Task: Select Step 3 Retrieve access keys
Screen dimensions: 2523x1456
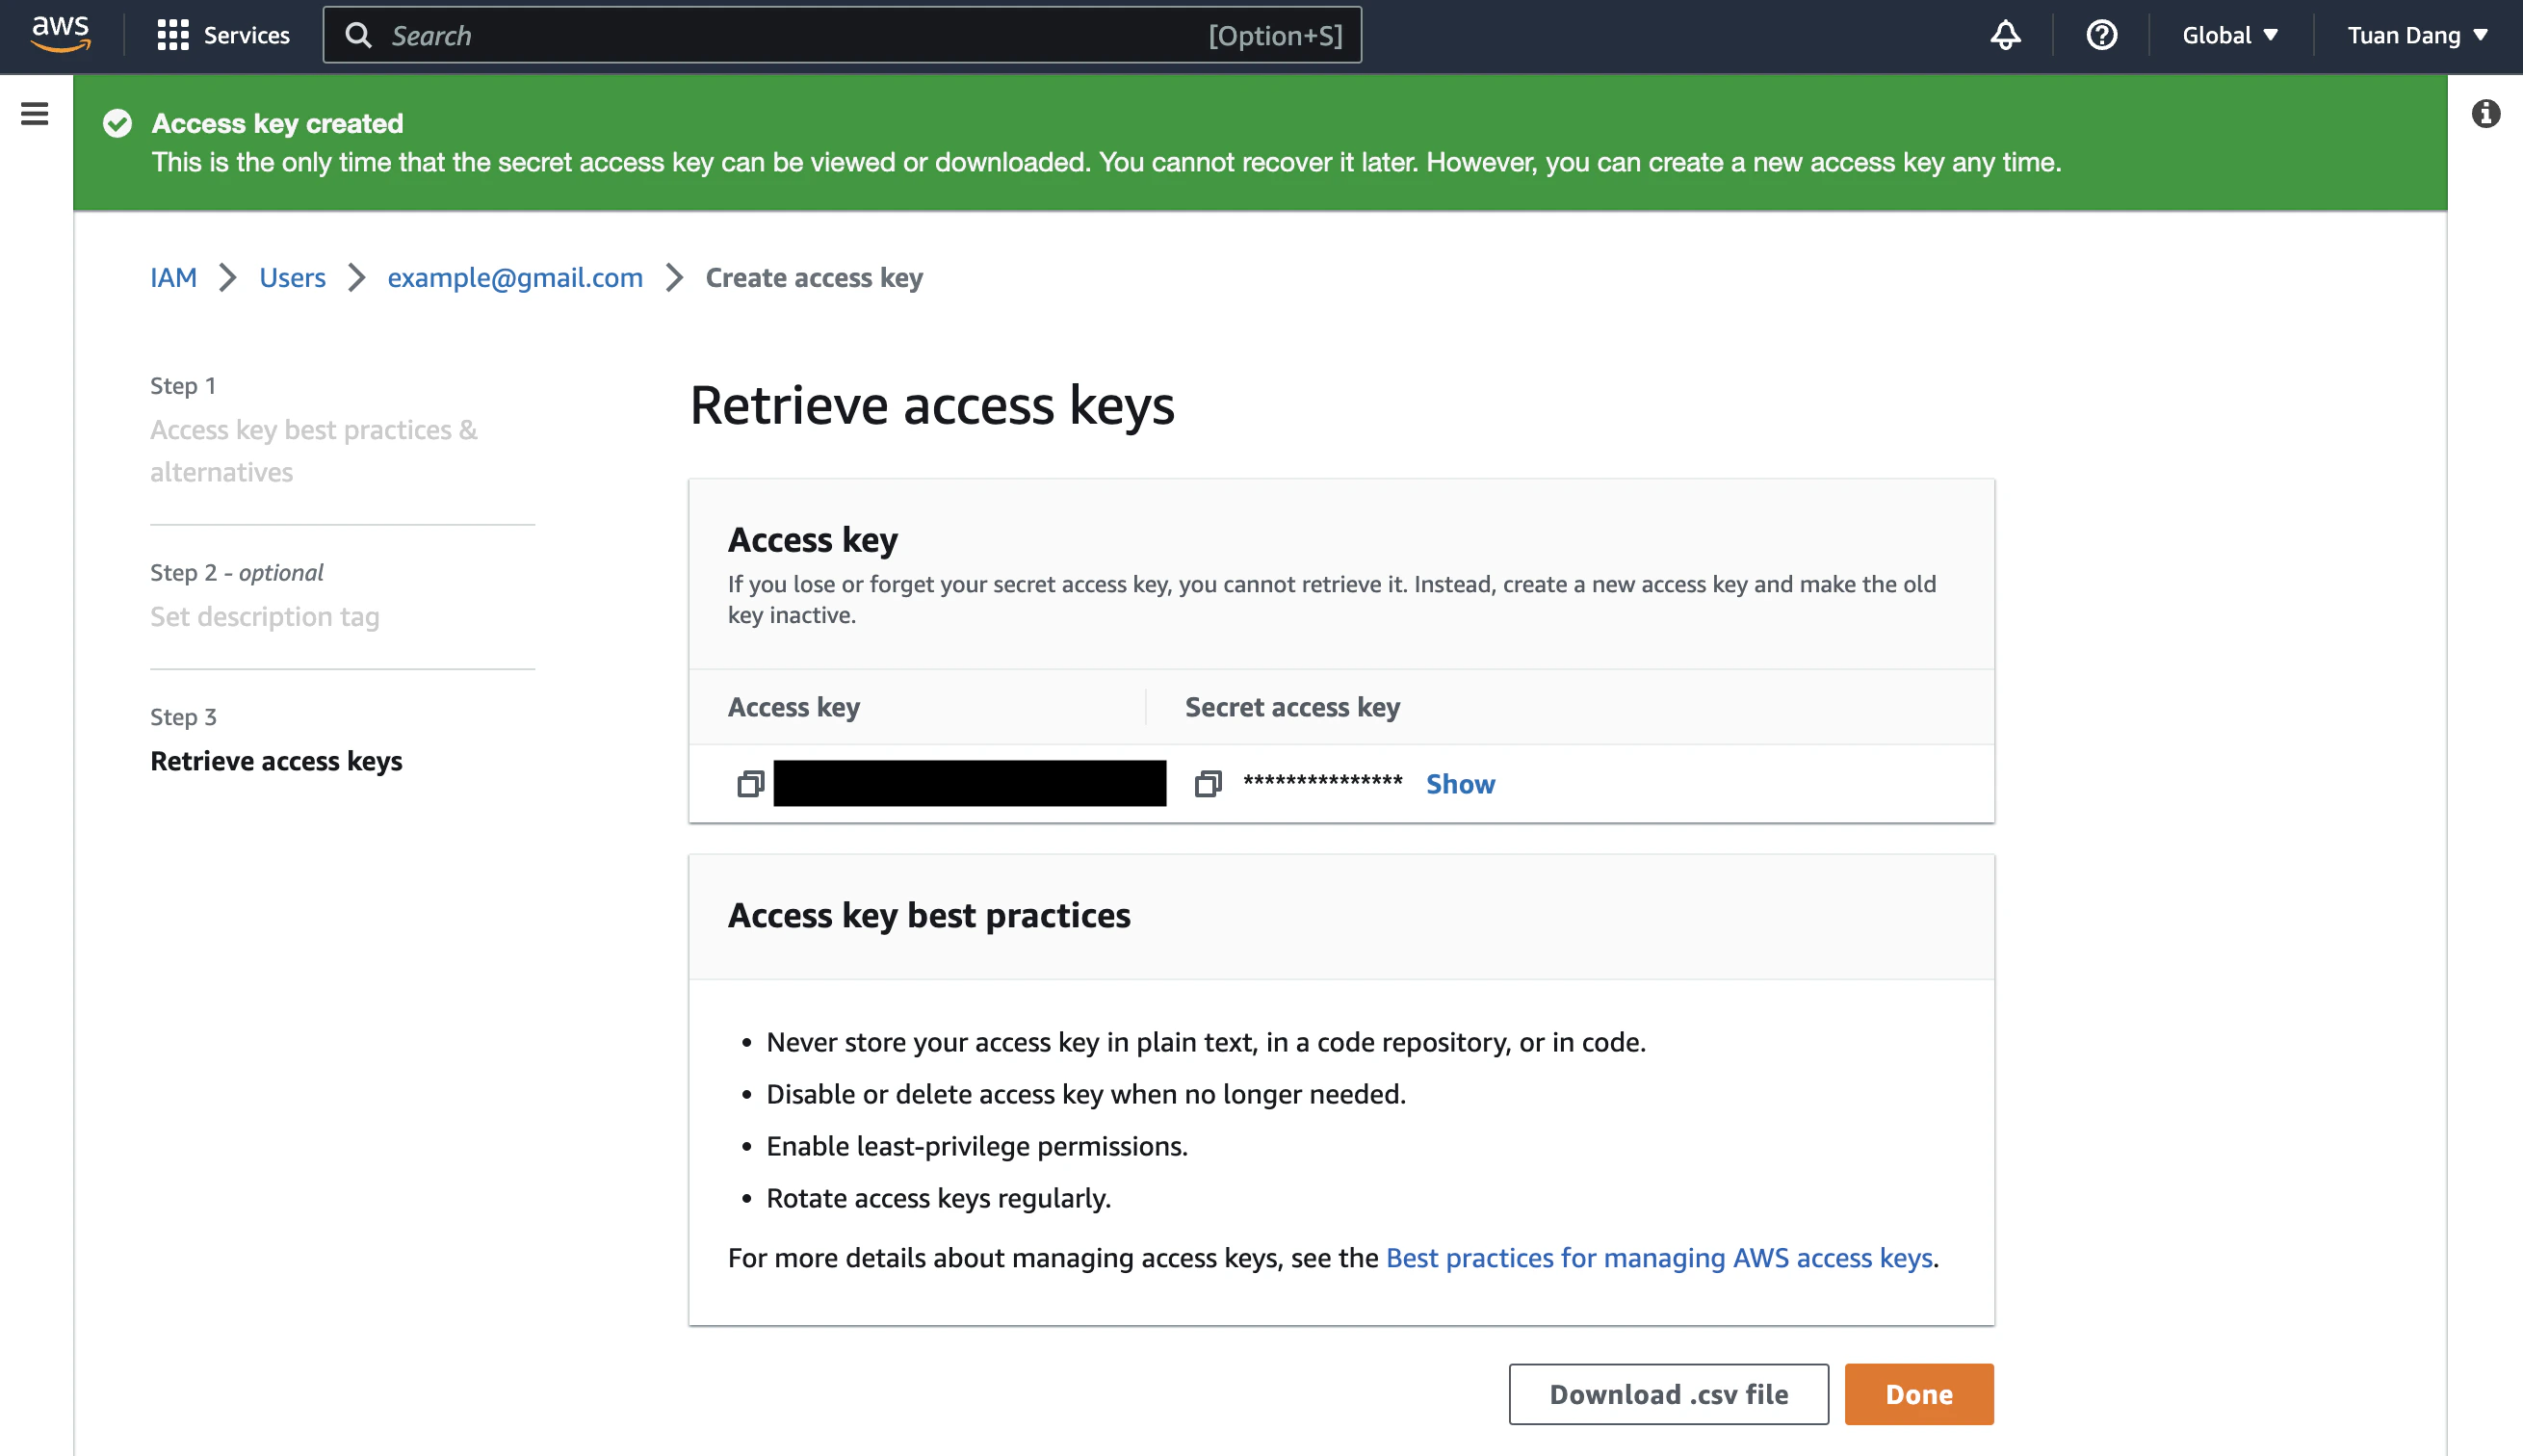Action: (276, 760)
